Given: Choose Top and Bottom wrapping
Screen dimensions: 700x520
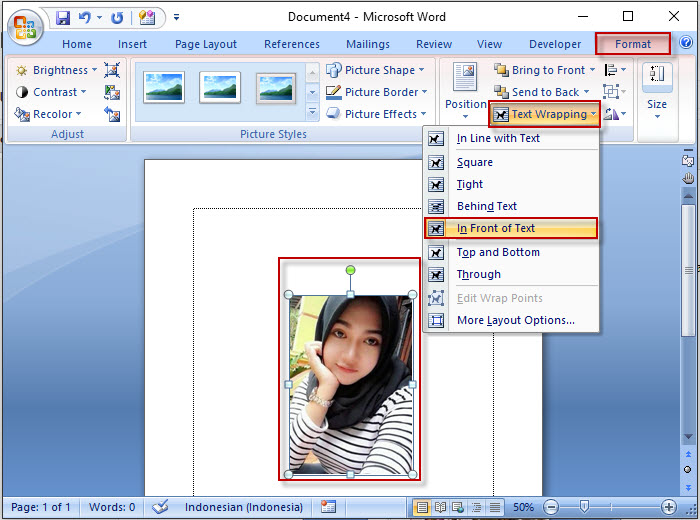Looking at the screenshot, I should (x=511, y=252).
